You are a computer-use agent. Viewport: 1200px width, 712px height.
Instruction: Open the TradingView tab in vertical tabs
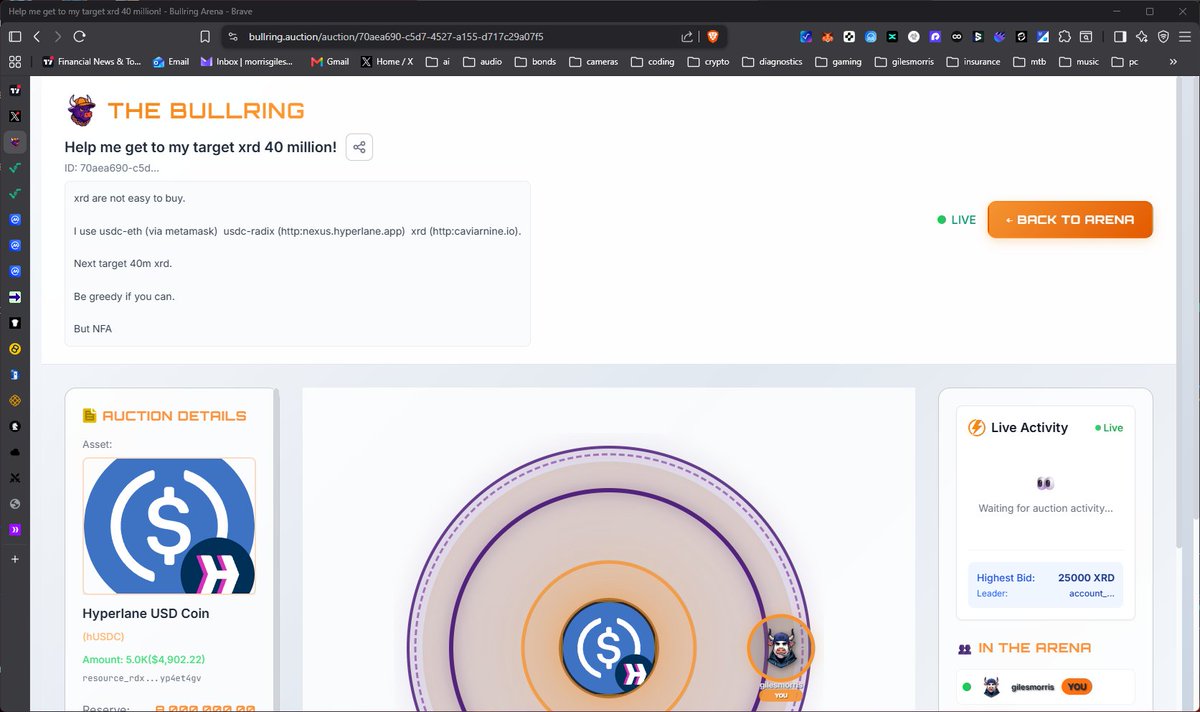point(15,90)
